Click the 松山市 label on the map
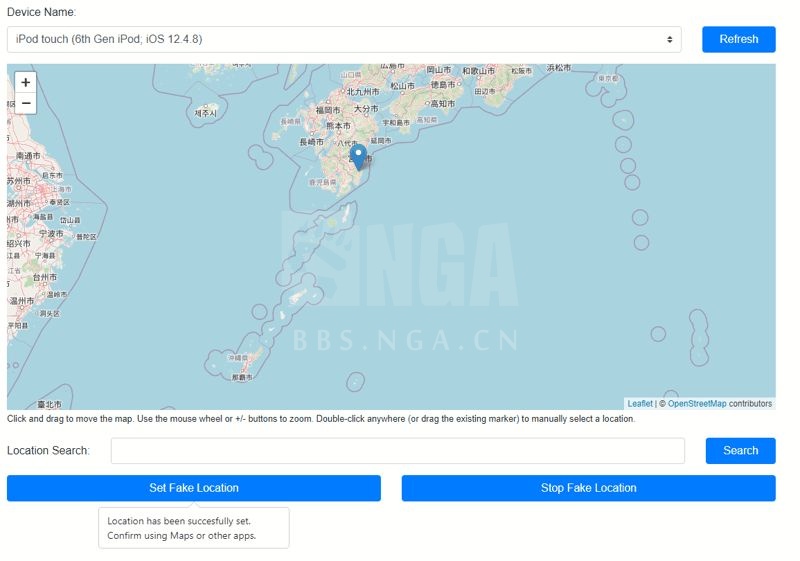The image size is (800, 561). click(403, 86)
